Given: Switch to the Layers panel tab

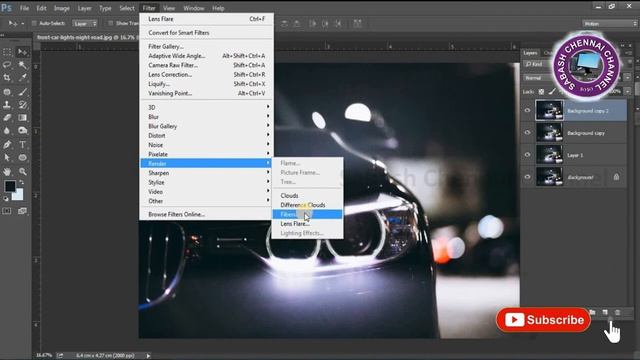Looking at the screenshot, I should point(530,53).
